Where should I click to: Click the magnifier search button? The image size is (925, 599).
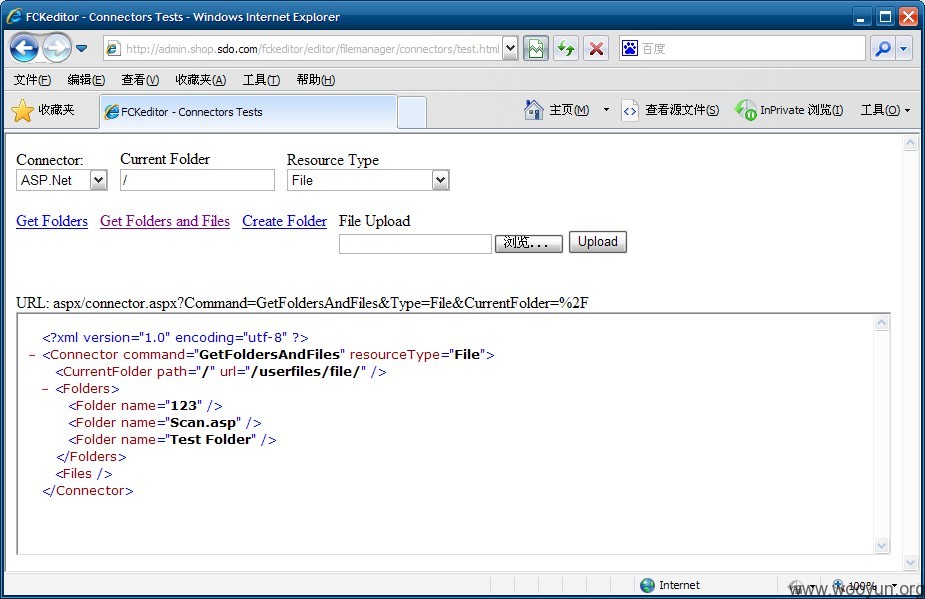pos(883,48)
